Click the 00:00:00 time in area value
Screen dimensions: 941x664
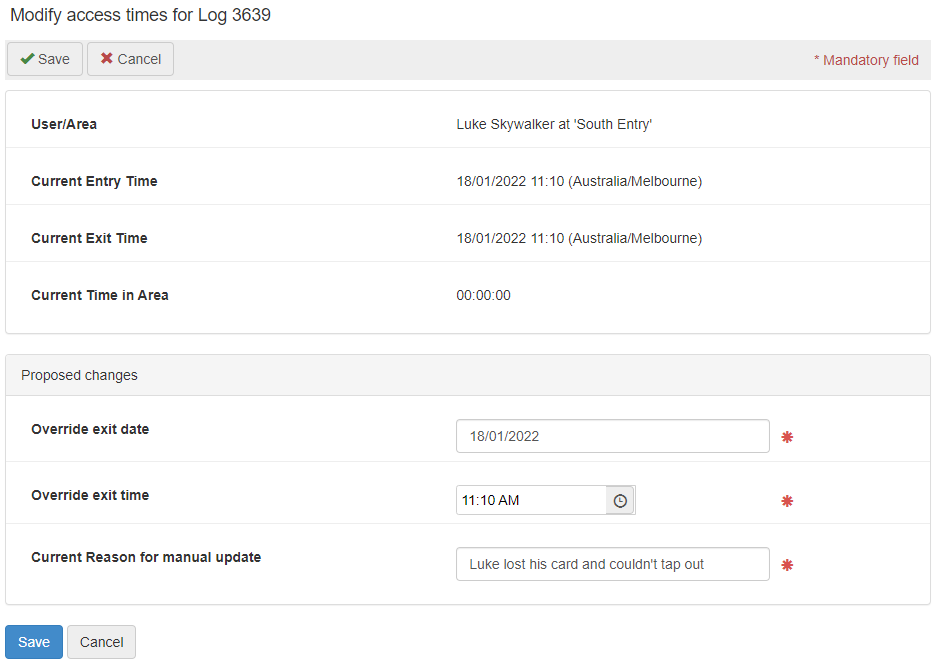click(x=483, y=295)
